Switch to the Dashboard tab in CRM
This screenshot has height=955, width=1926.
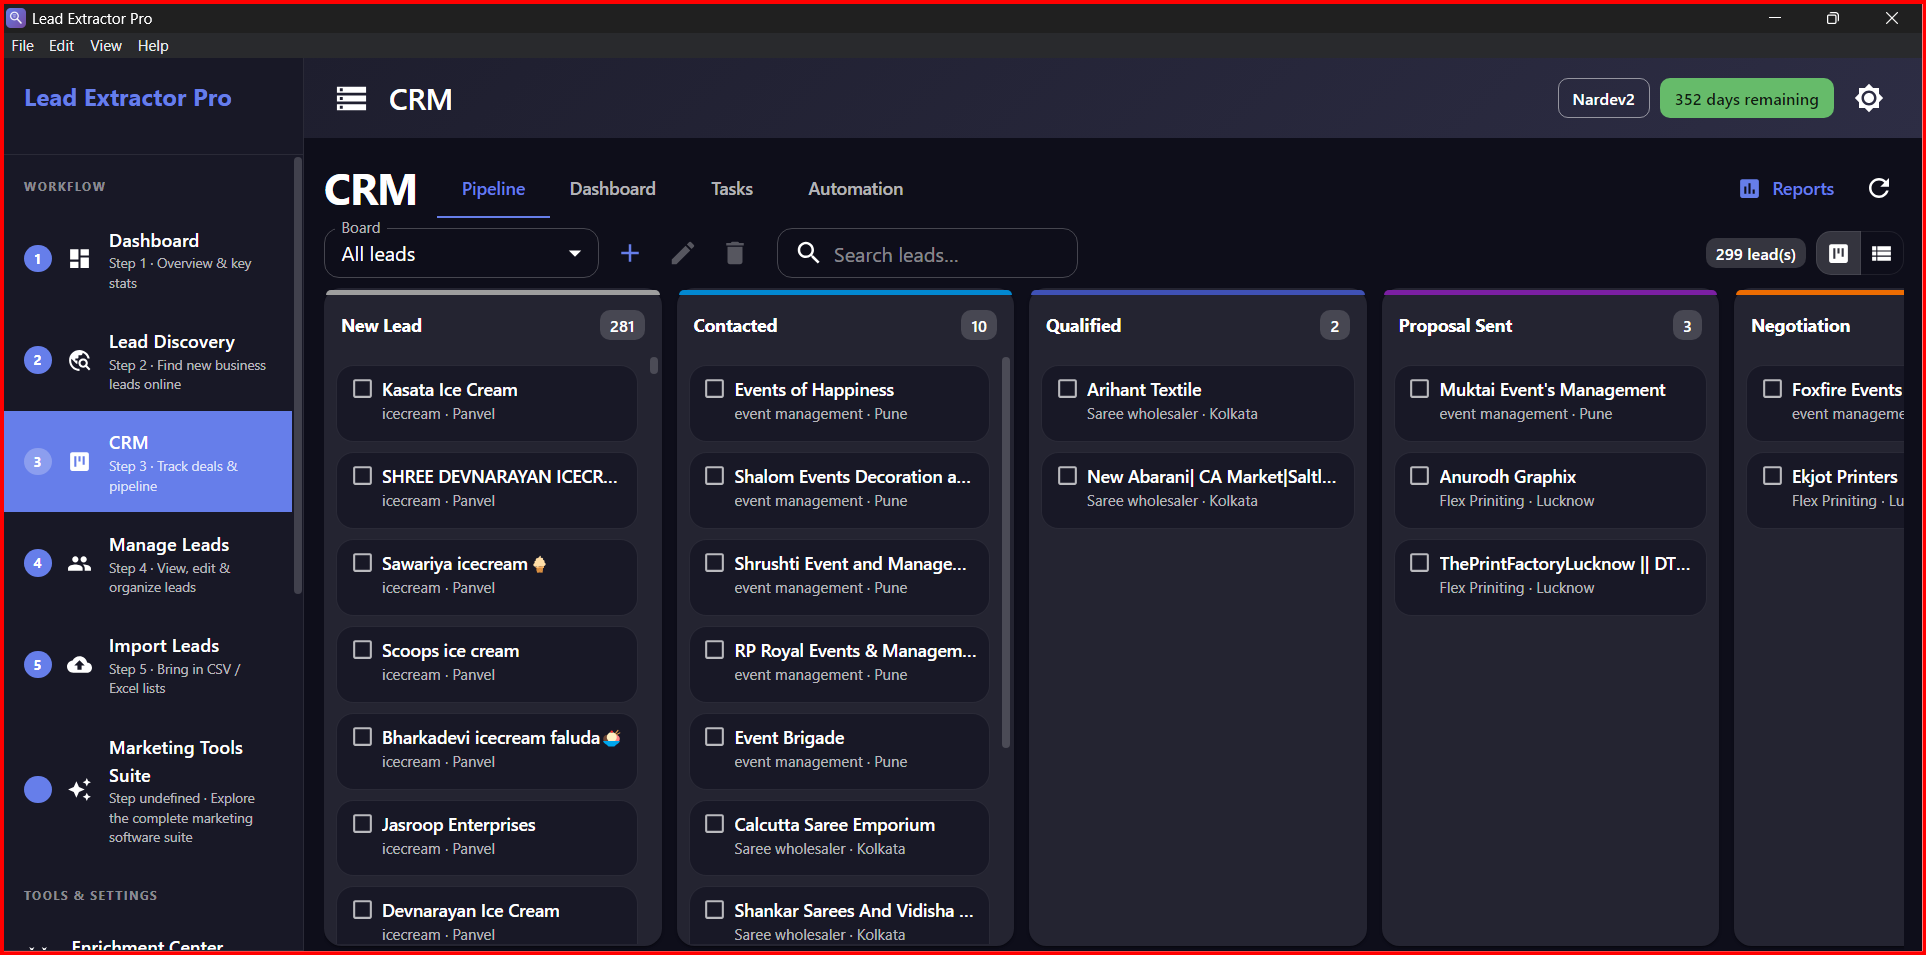(613, 189)
